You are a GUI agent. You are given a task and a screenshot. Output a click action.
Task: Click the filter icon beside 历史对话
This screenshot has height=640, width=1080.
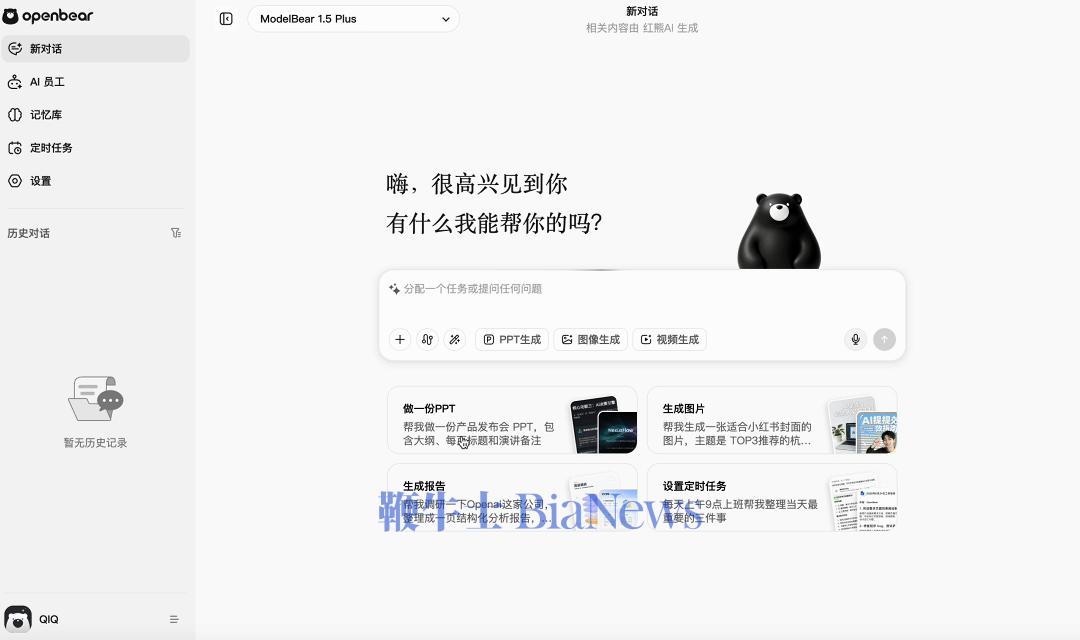176,233
